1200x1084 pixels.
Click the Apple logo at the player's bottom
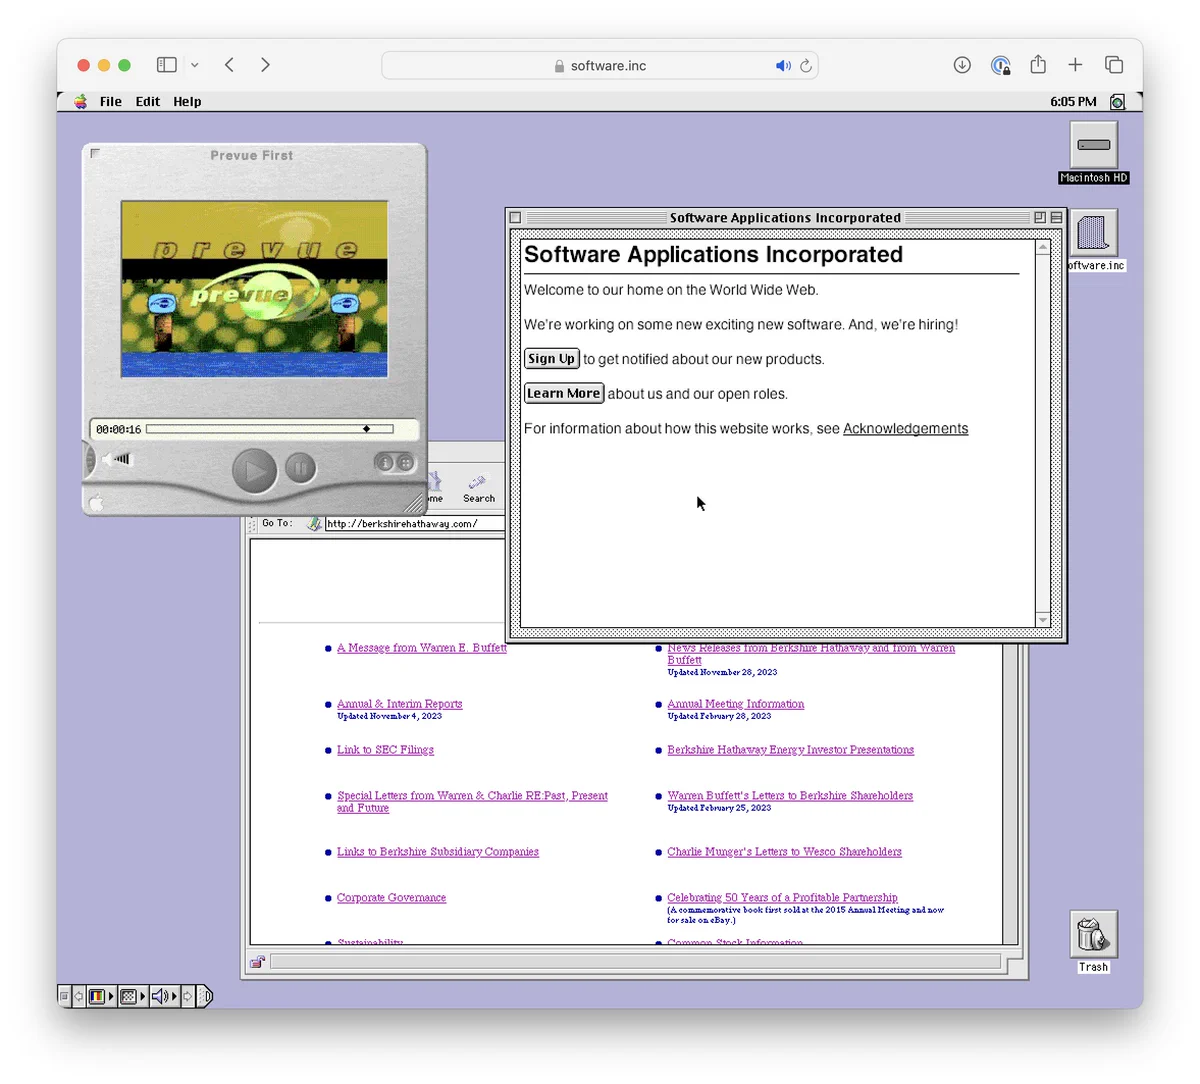coord(97,503)
